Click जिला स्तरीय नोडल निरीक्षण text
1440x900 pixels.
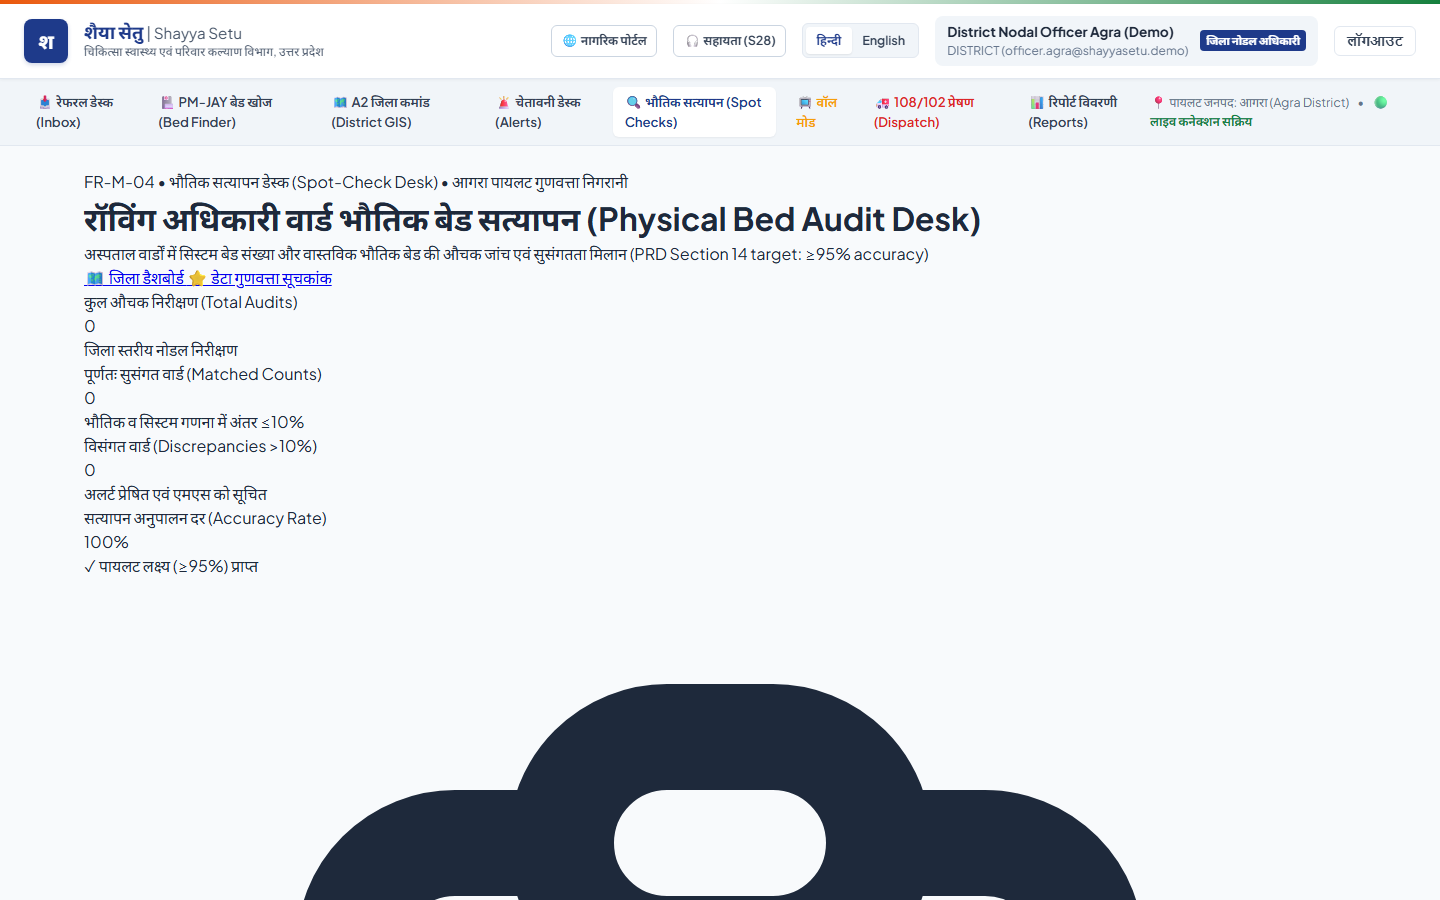coord(161,350)
